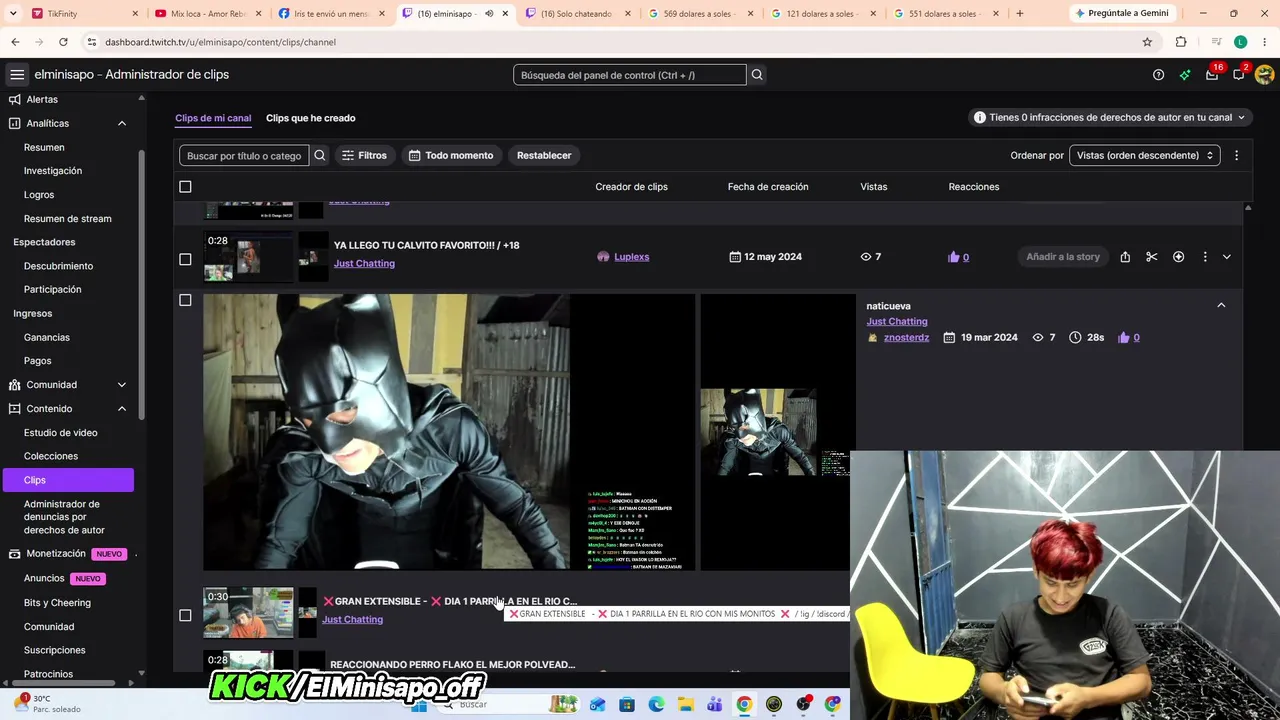Open the whispers chat icon with 2 badge
This screenshot has width=1280, height=720.
(1239, 75)
